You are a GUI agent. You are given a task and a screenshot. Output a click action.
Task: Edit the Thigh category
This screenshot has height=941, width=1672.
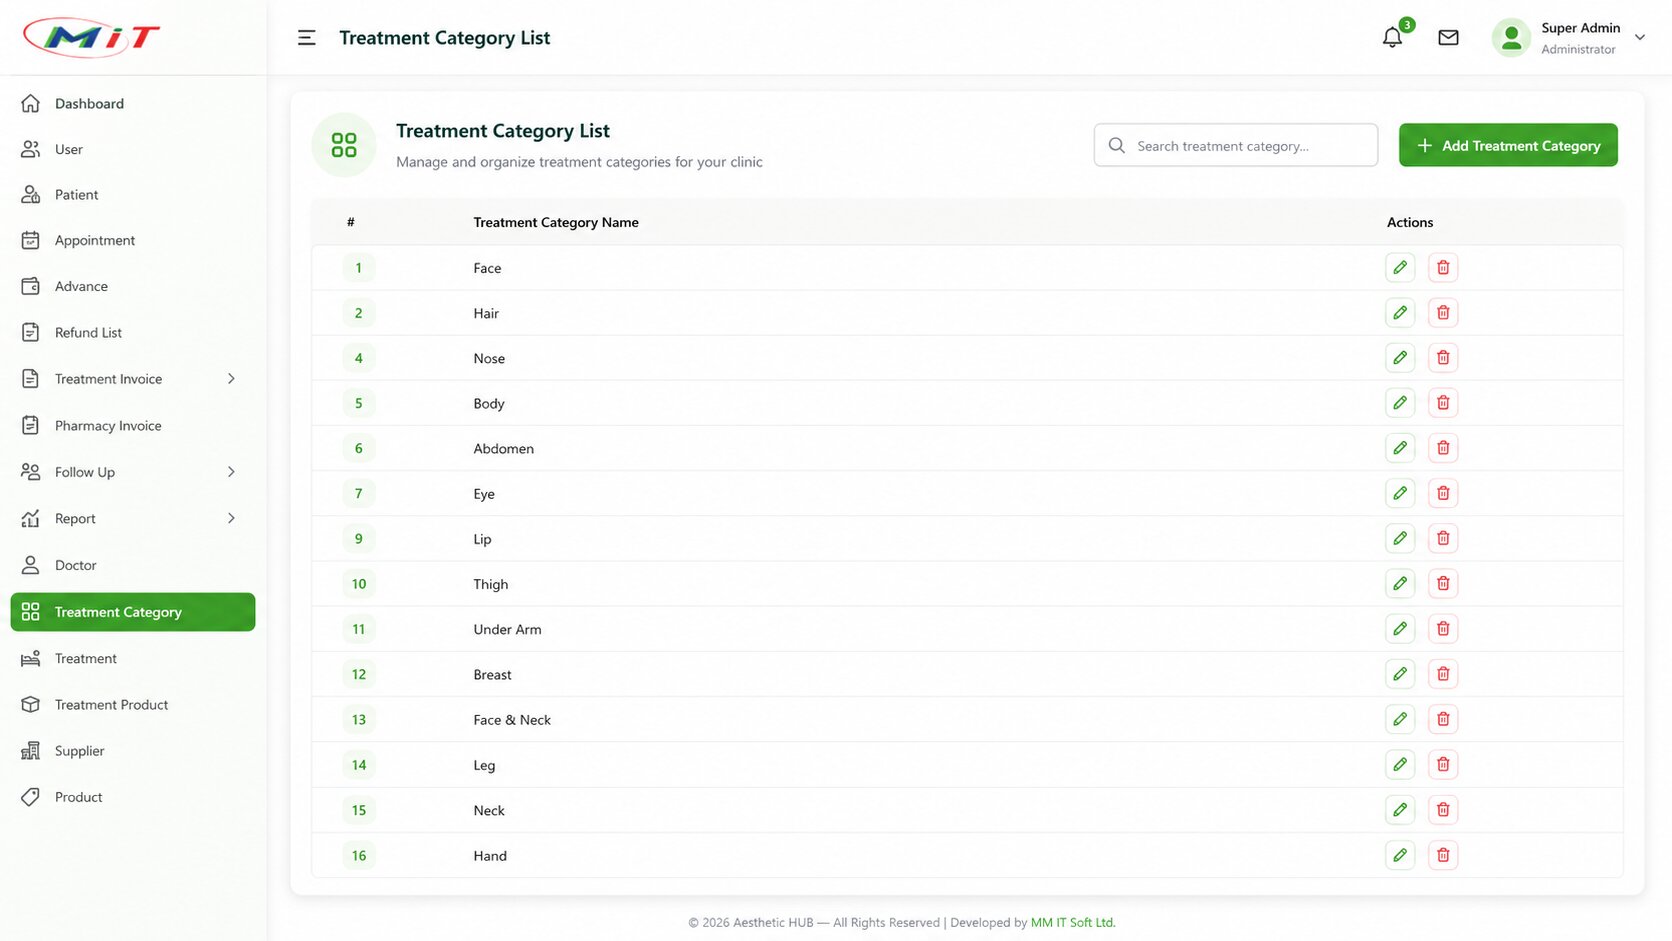[1400, 583]
